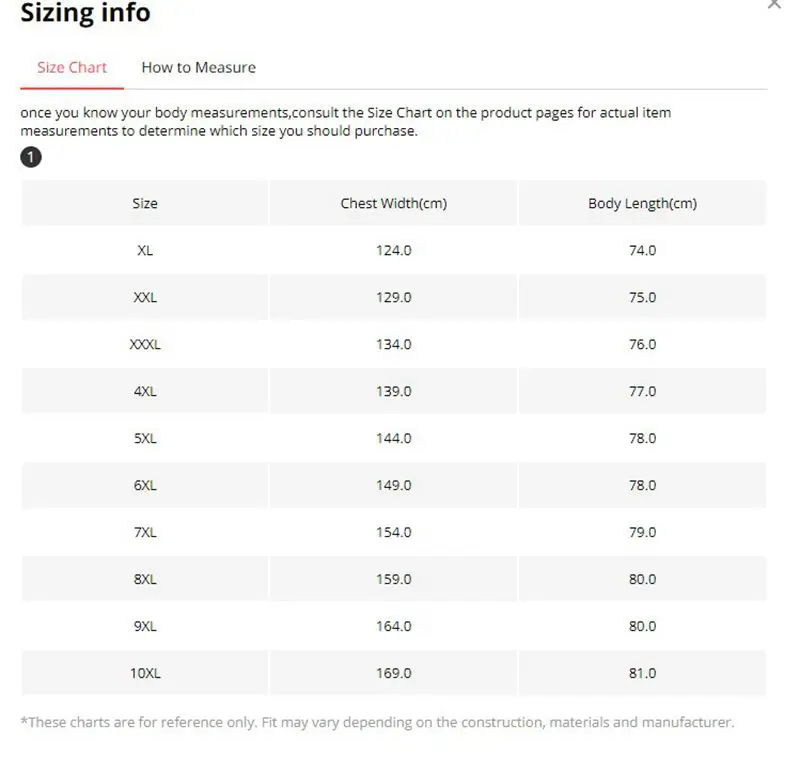Click the 7XL size cell
800x757 pixels.
click(145, 532)
